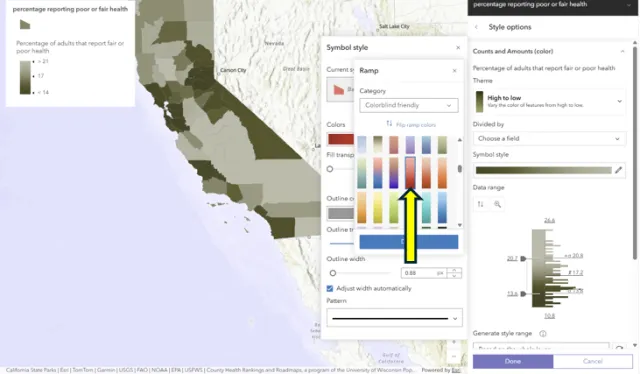Click the > 21 legend label

pos(43,62)
